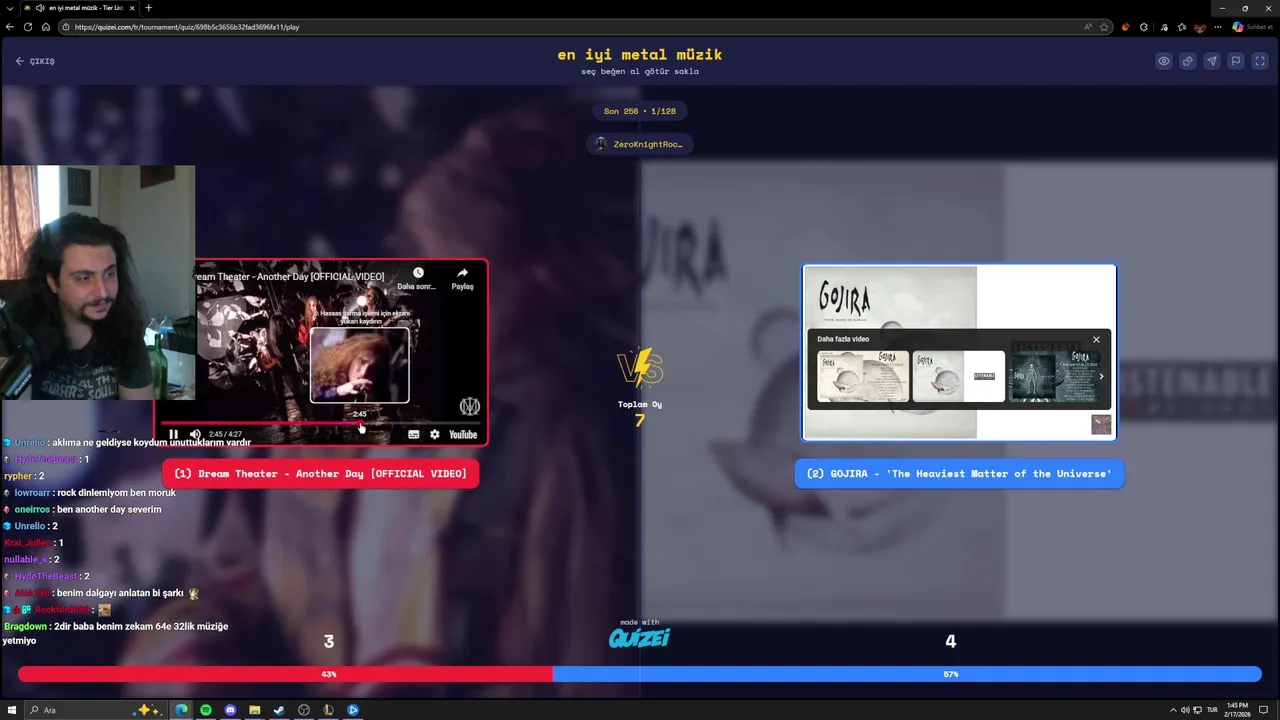Go back in browser
Image resolution: width=1280 pixels, height=720 pixels.
click(10, 27)
